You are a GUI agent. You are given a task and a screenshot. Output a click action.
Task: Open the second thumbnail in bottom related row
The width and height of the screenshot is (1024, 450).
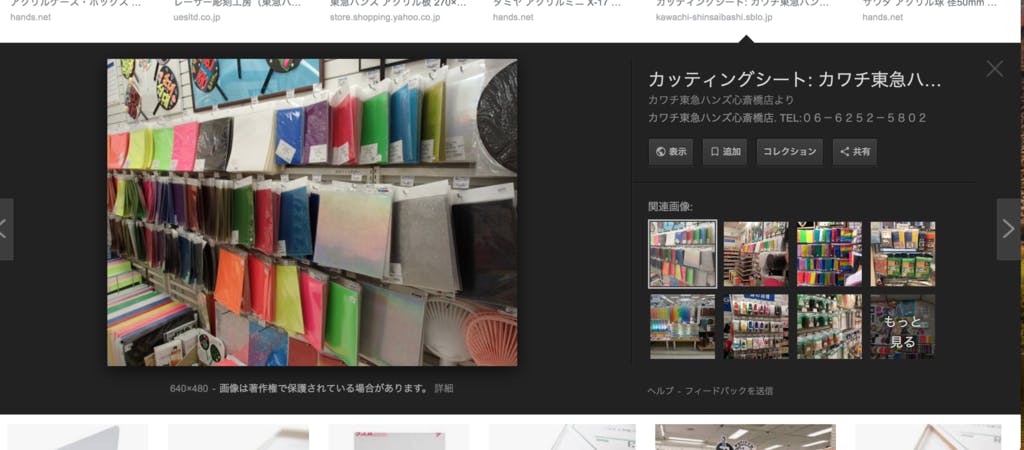click(756, 326)
